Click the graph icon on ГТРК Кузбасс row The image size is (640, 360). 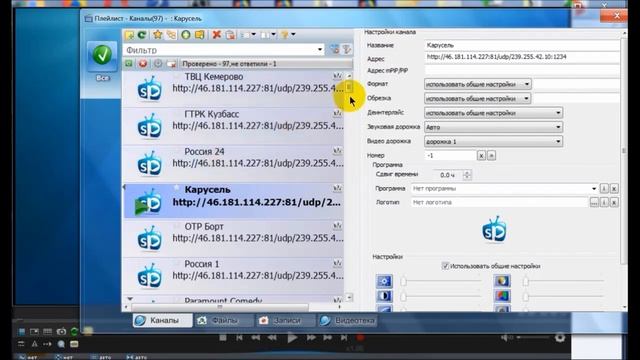click(337, 113)
